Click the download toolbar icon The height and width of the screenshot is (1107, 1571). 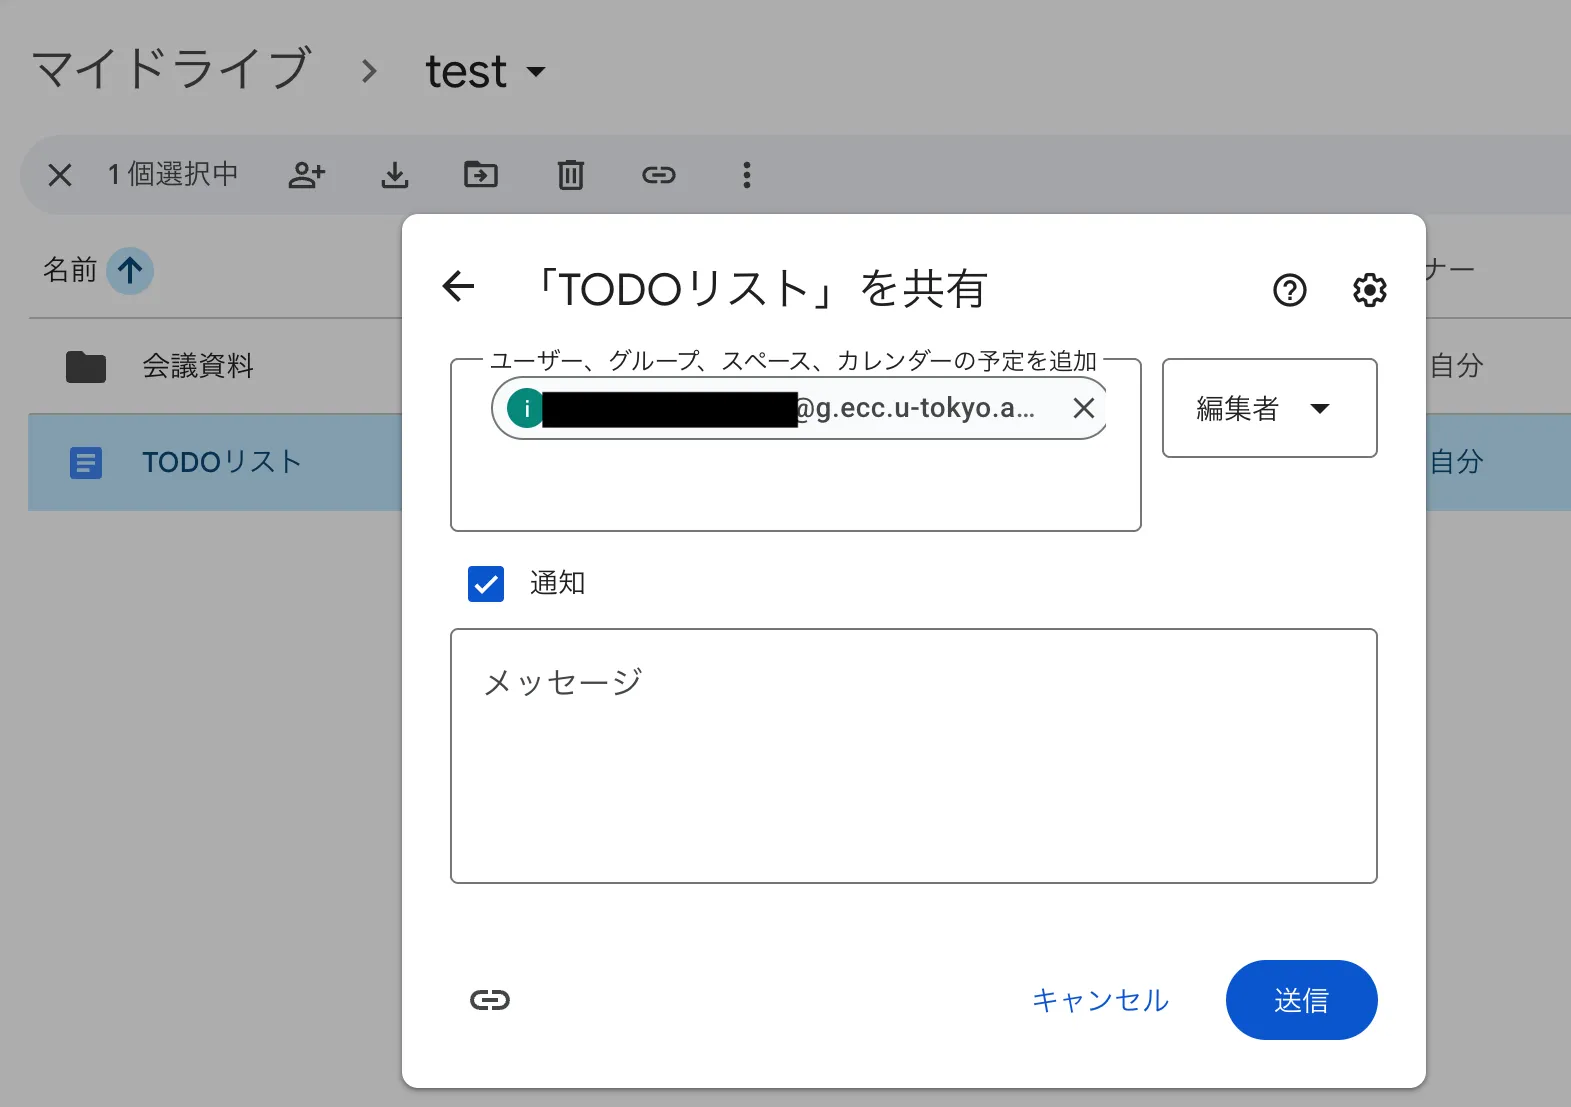[x=395, y=175]
